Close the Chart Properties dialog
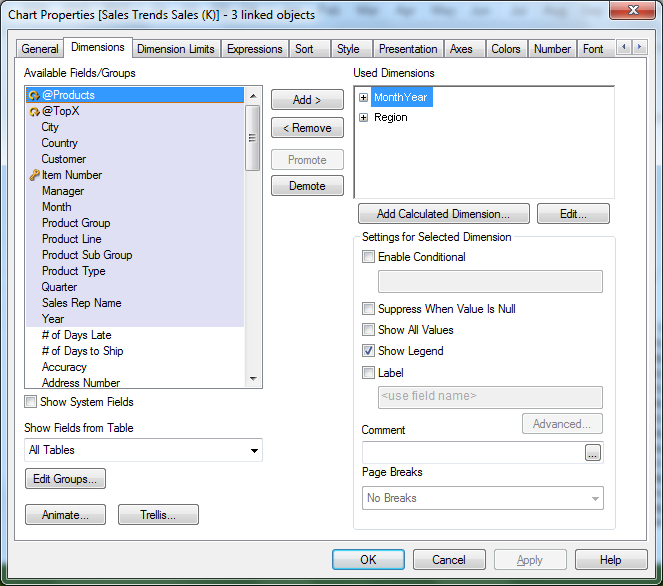Screen dimensions: 663x586 click(x=633, y=10)
